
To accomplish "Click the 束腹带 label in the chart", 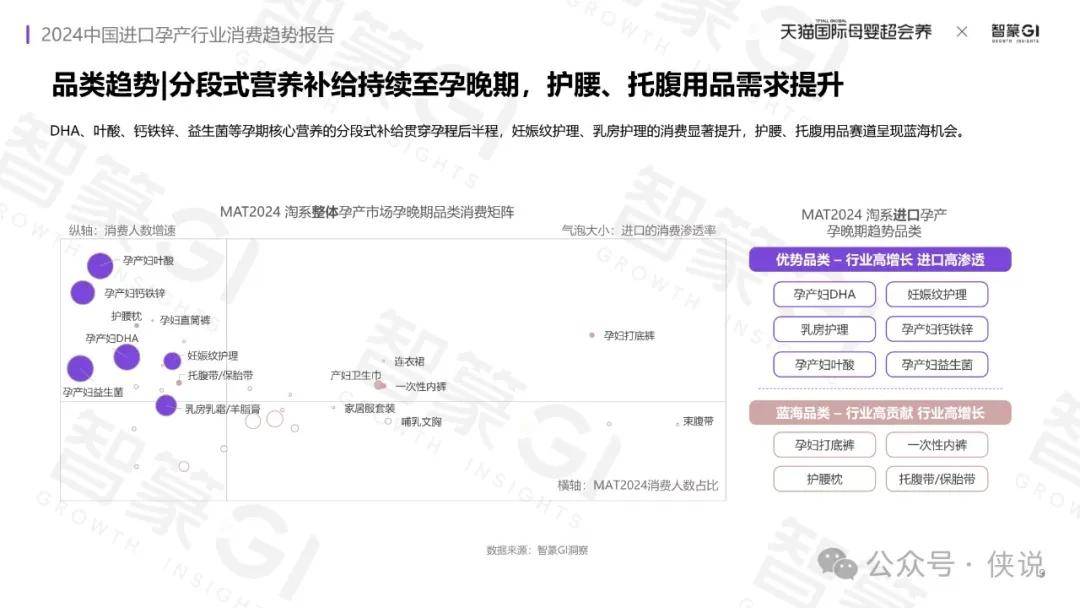I will point(698,422).
